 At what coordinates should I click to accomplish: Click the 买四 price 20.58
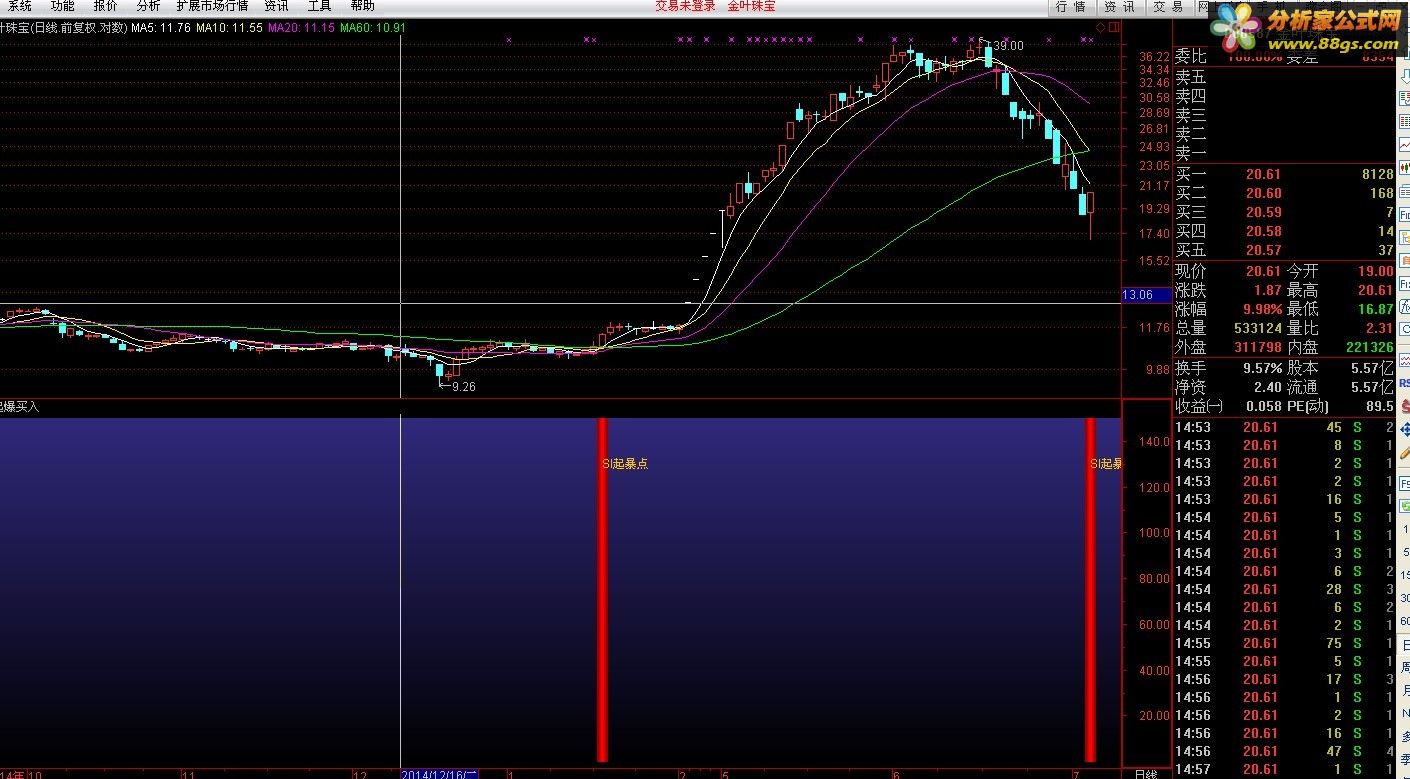point(1263,231)
